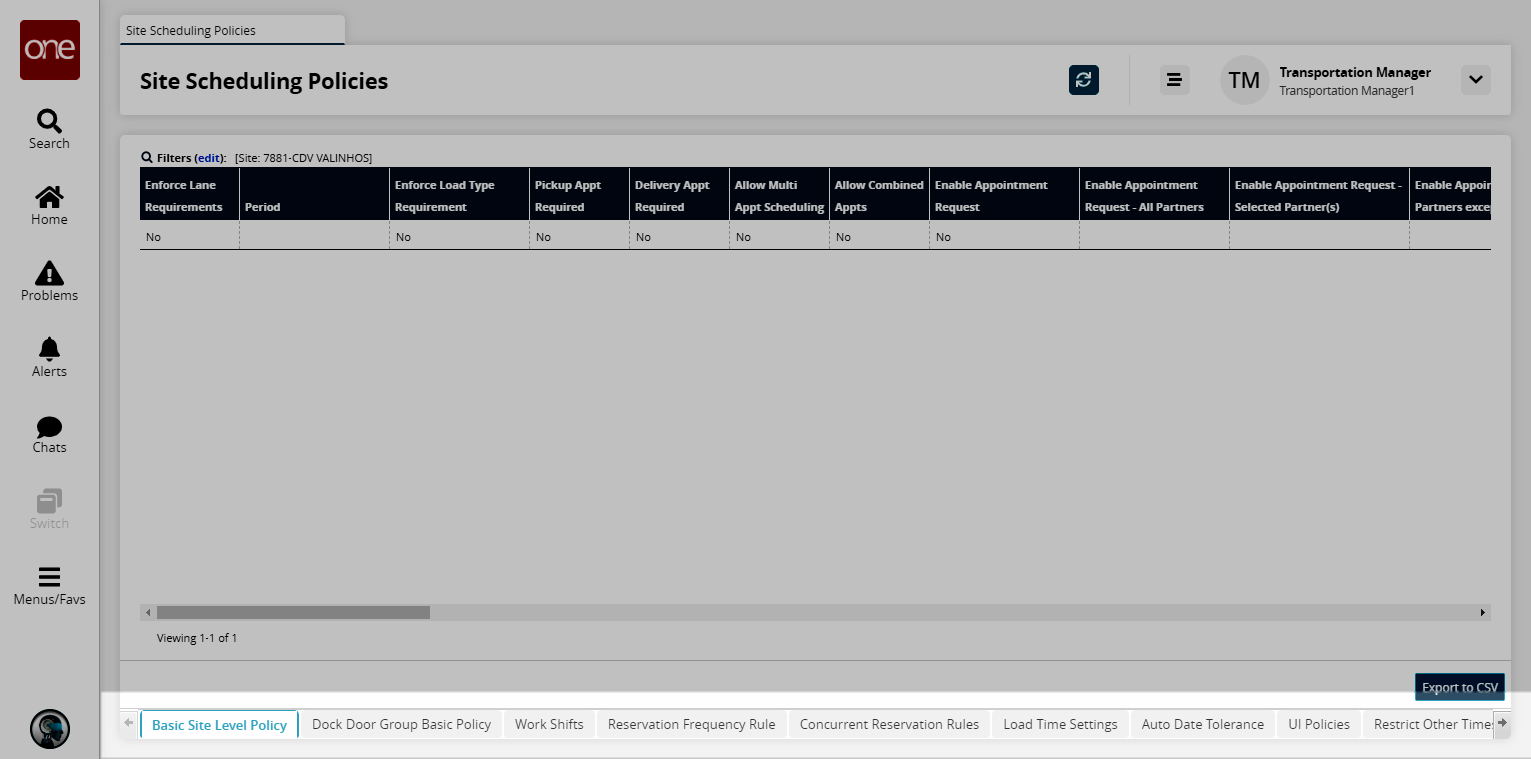This screenshot has width=1531, height=759.
Task: Click the tab strip right-scroll arrow
Action: coord(1502,723)
